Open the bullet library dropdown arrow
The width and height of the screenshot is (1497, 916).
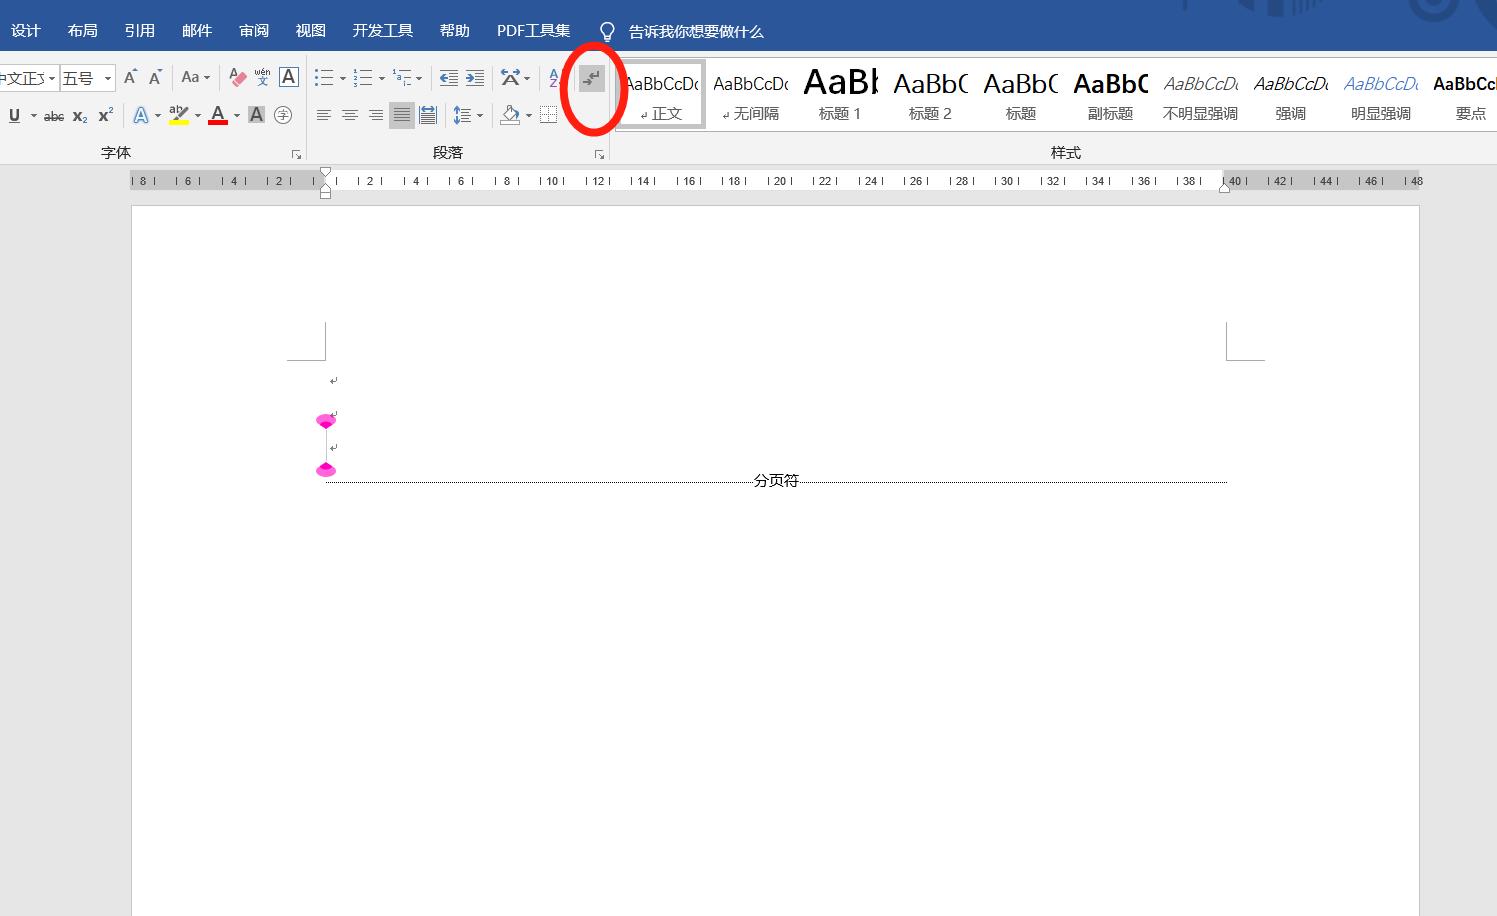342,78
